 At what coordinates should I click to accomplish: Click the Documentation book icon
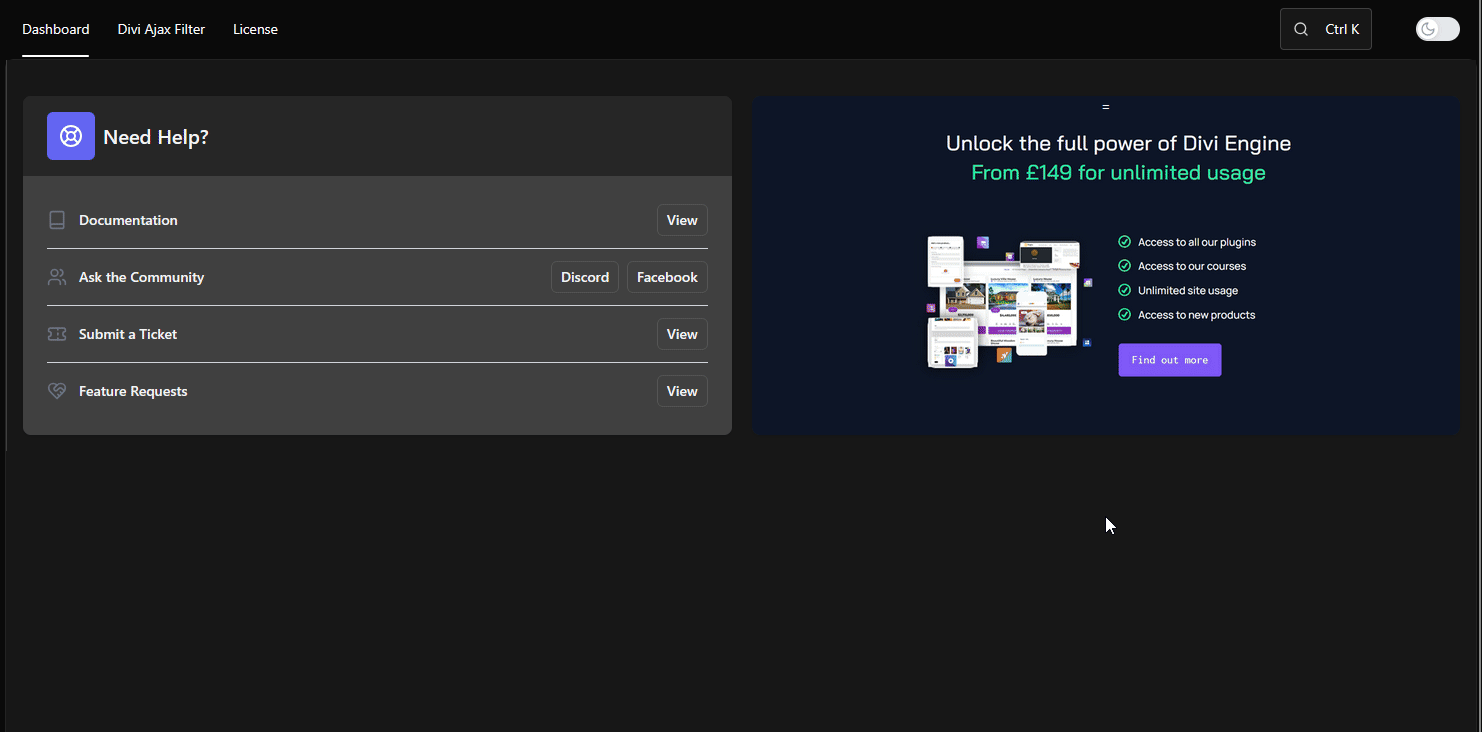click(57, 220)
